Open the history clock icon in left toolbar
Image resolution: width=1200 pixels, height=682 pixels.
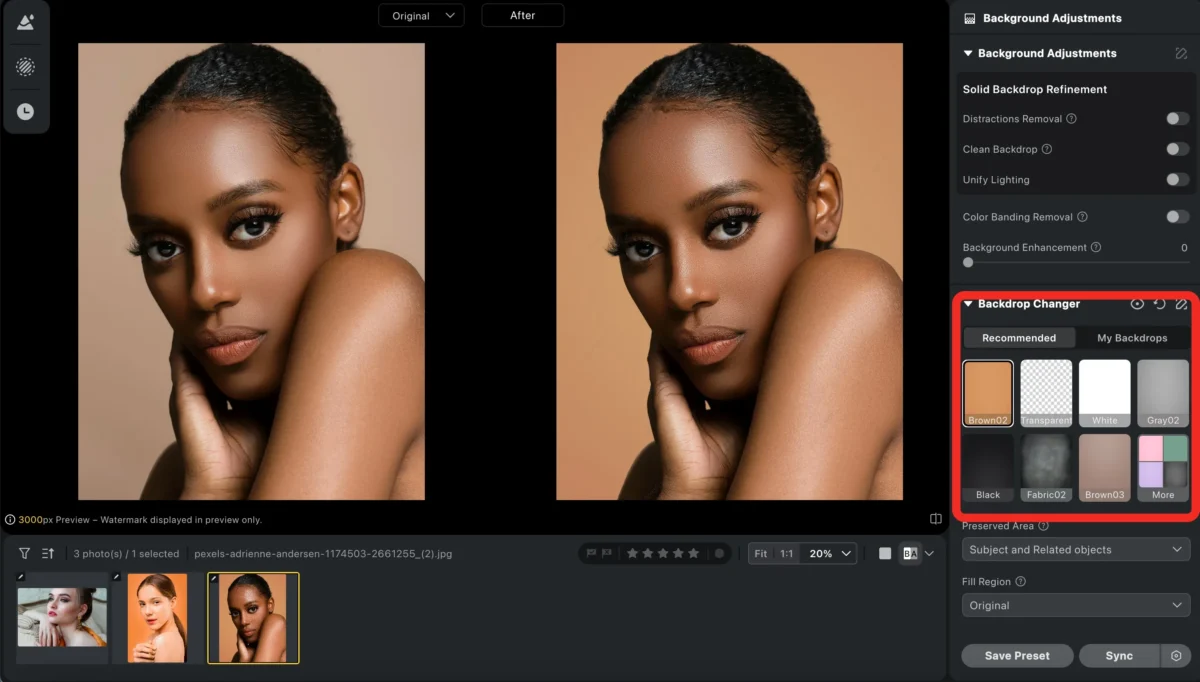point(25,112)
